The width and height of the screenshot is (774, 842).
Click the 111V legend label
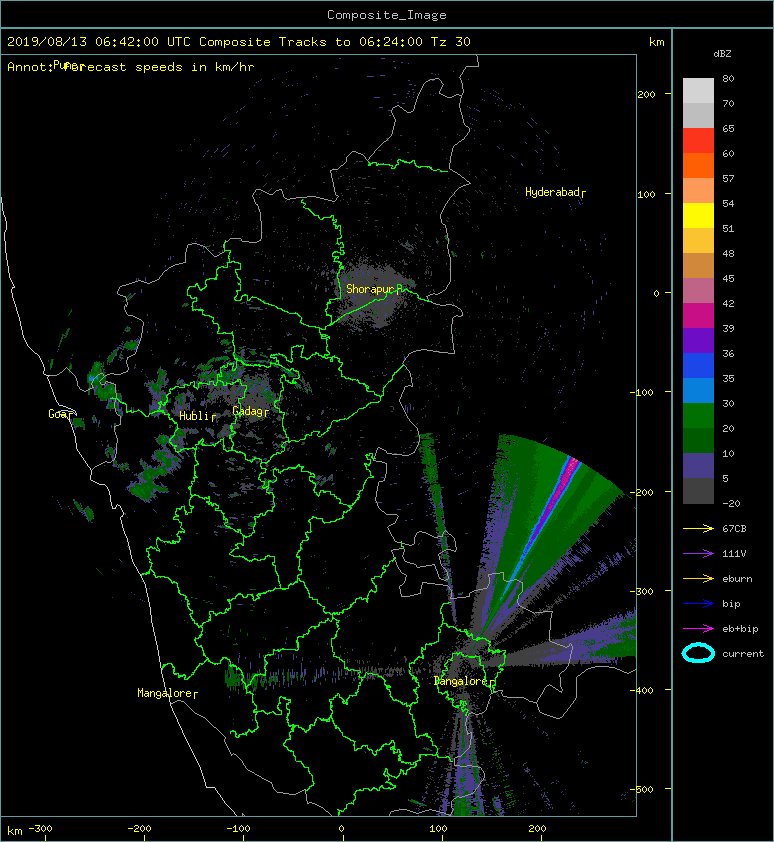[734, 554]
